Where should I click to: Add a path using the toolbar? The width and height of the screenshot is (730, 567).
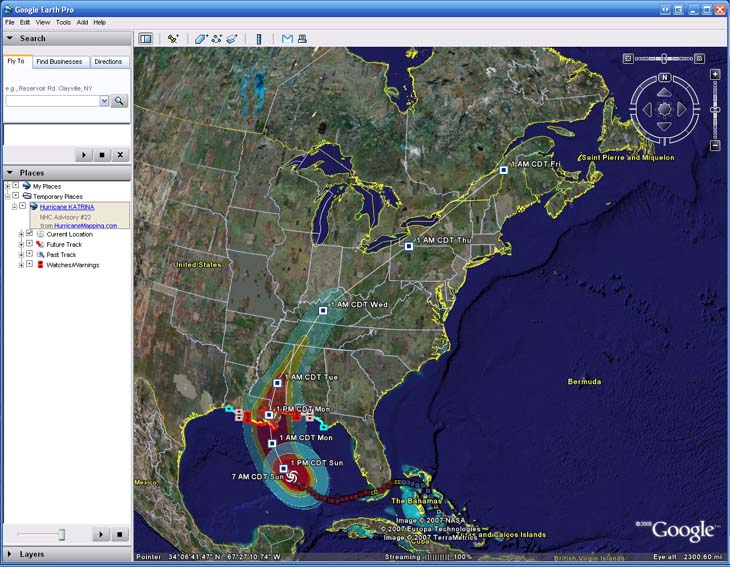216,39
